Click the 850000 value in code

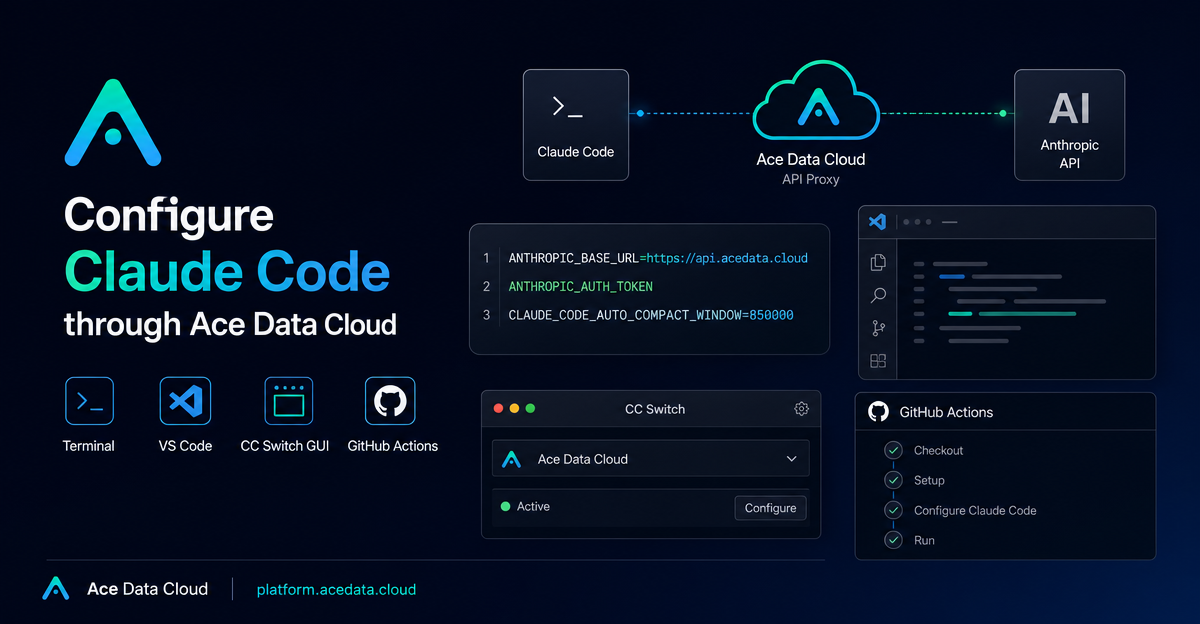click(x=771, y=315)
